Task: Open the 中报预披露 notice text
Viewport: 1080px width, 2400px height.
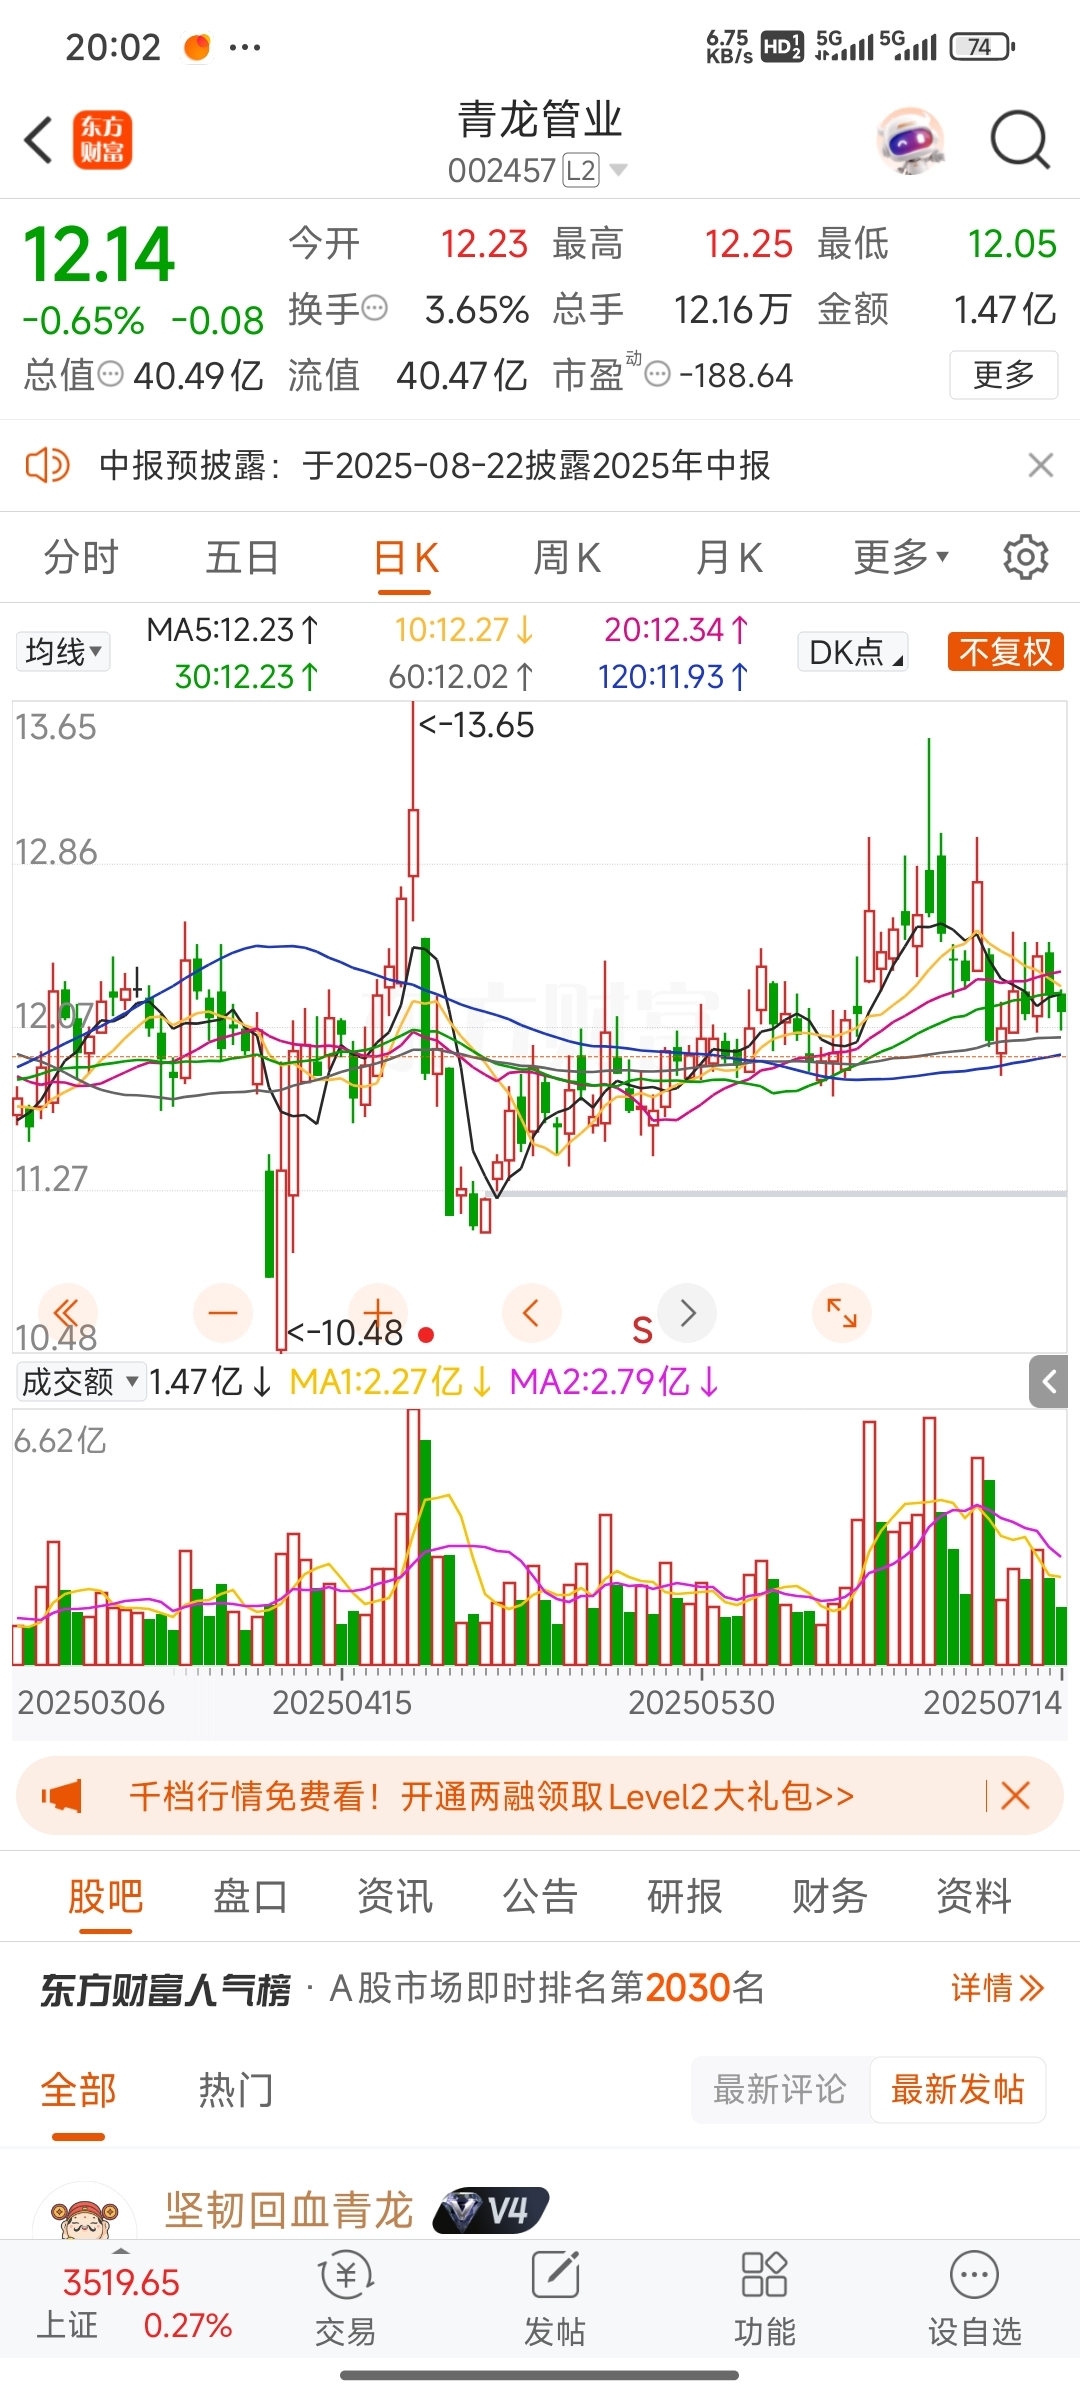Action: pyautogui.click(x=435, y=465)
